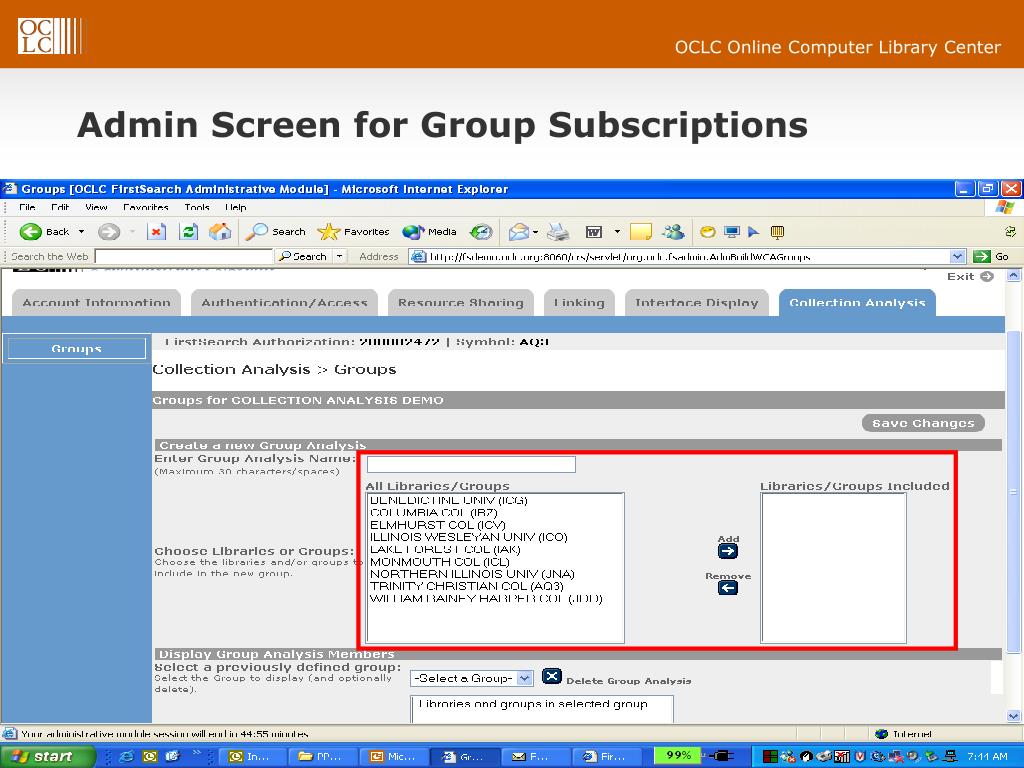The image size is (1024, 768).
Task: Click the Go button beside address bar
Action: (x=991, y=256)
